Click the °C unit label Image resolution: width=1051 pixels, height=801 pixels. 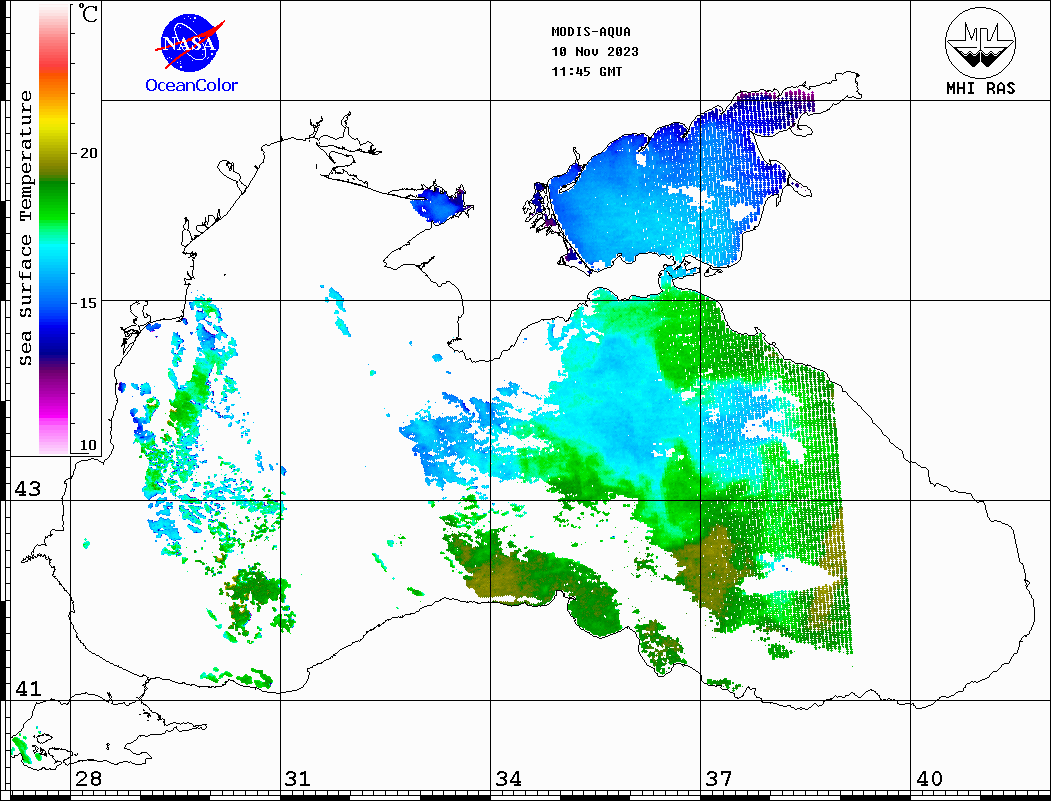(88, 13)
